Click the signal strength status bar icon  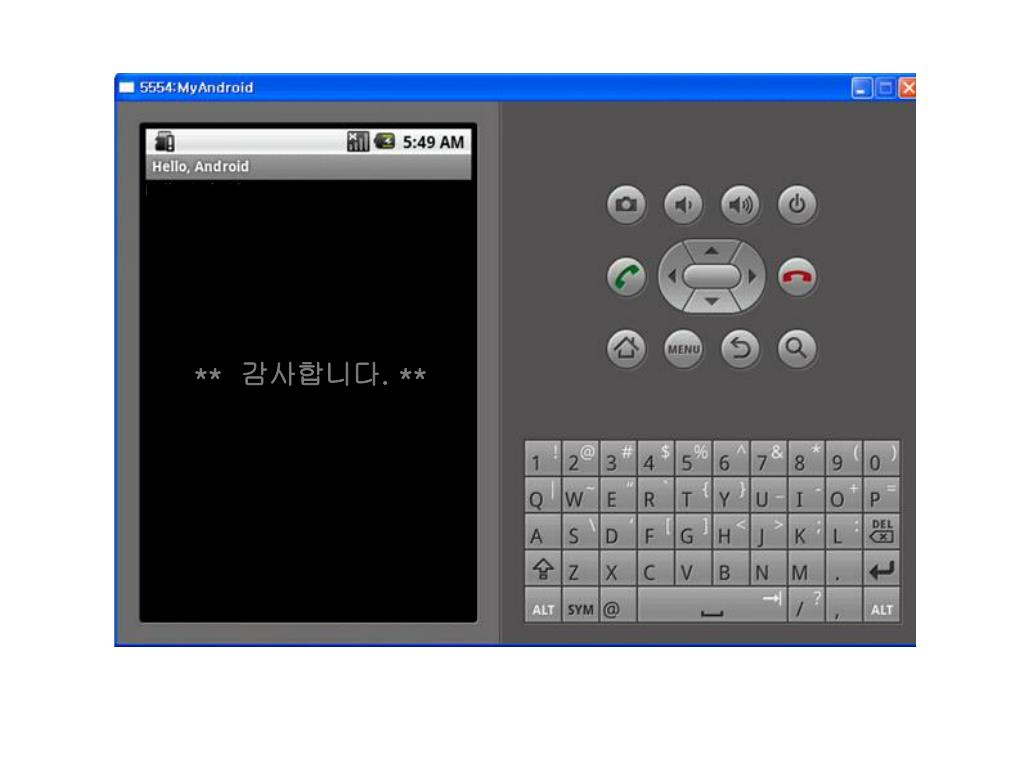(357, 141)
